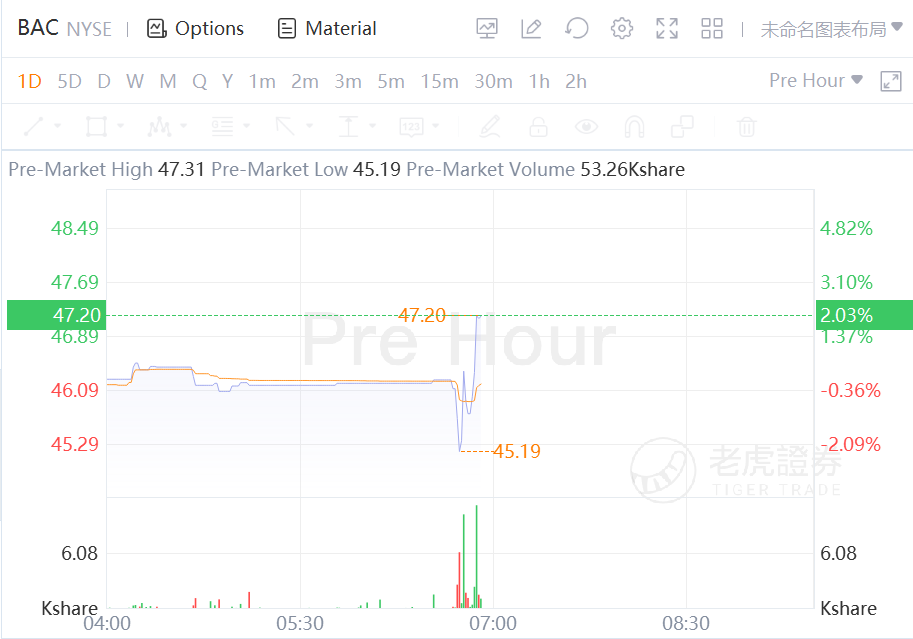Image resolution: width=913 pixels, height=639 pixels.
Task: Toggle drawing visibility eye icon
Action: (x=586, y=127)
